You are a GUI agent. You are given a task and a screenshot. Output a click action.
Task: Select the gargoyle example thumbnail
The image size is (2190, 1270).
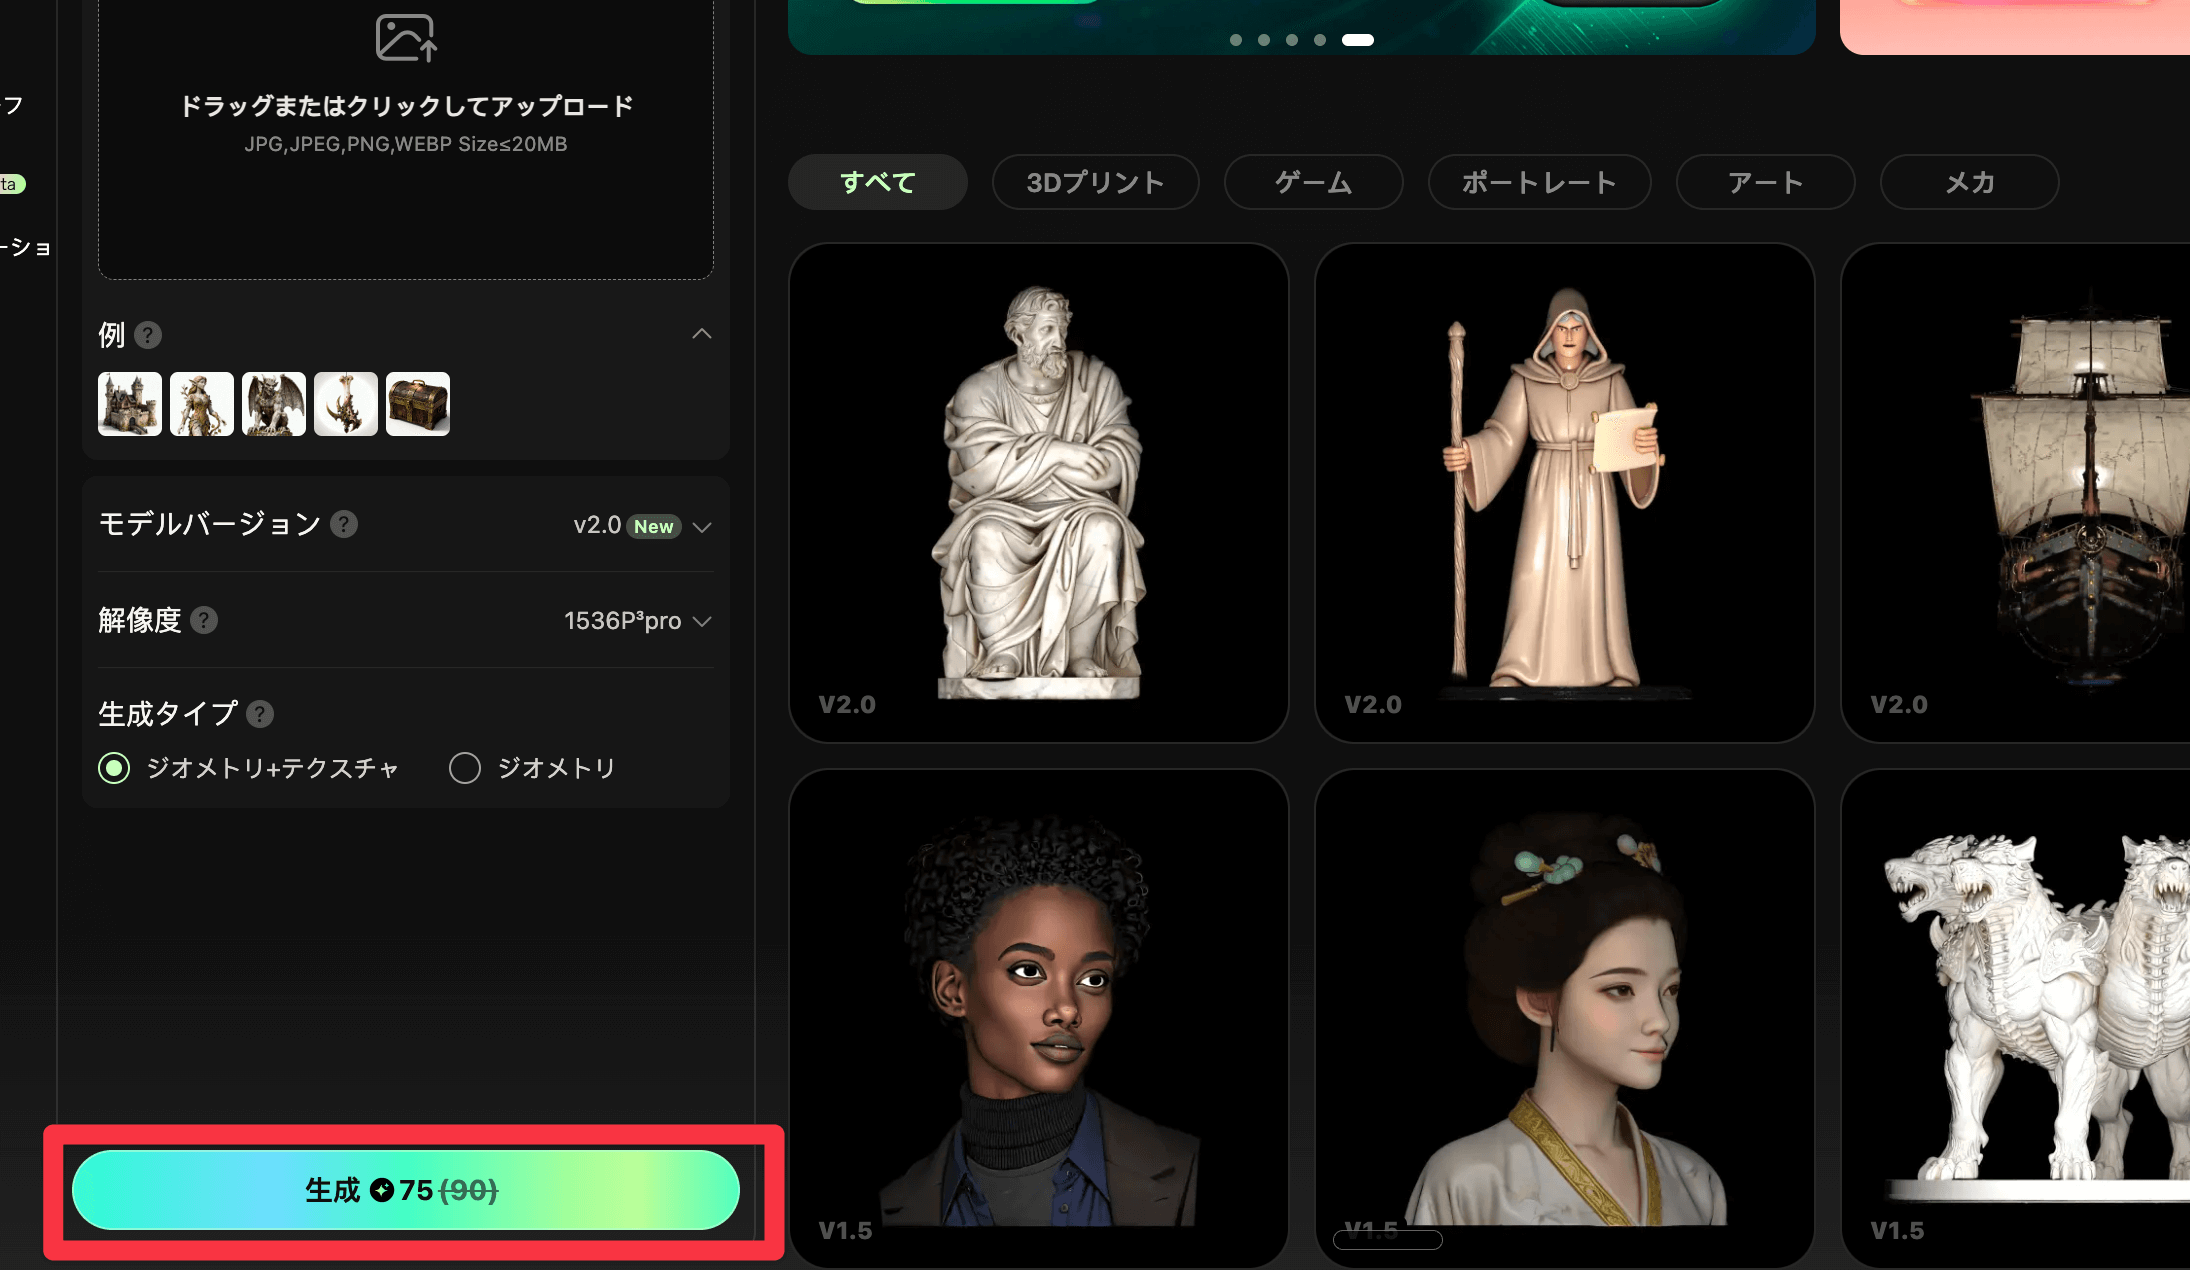point(274,404)
